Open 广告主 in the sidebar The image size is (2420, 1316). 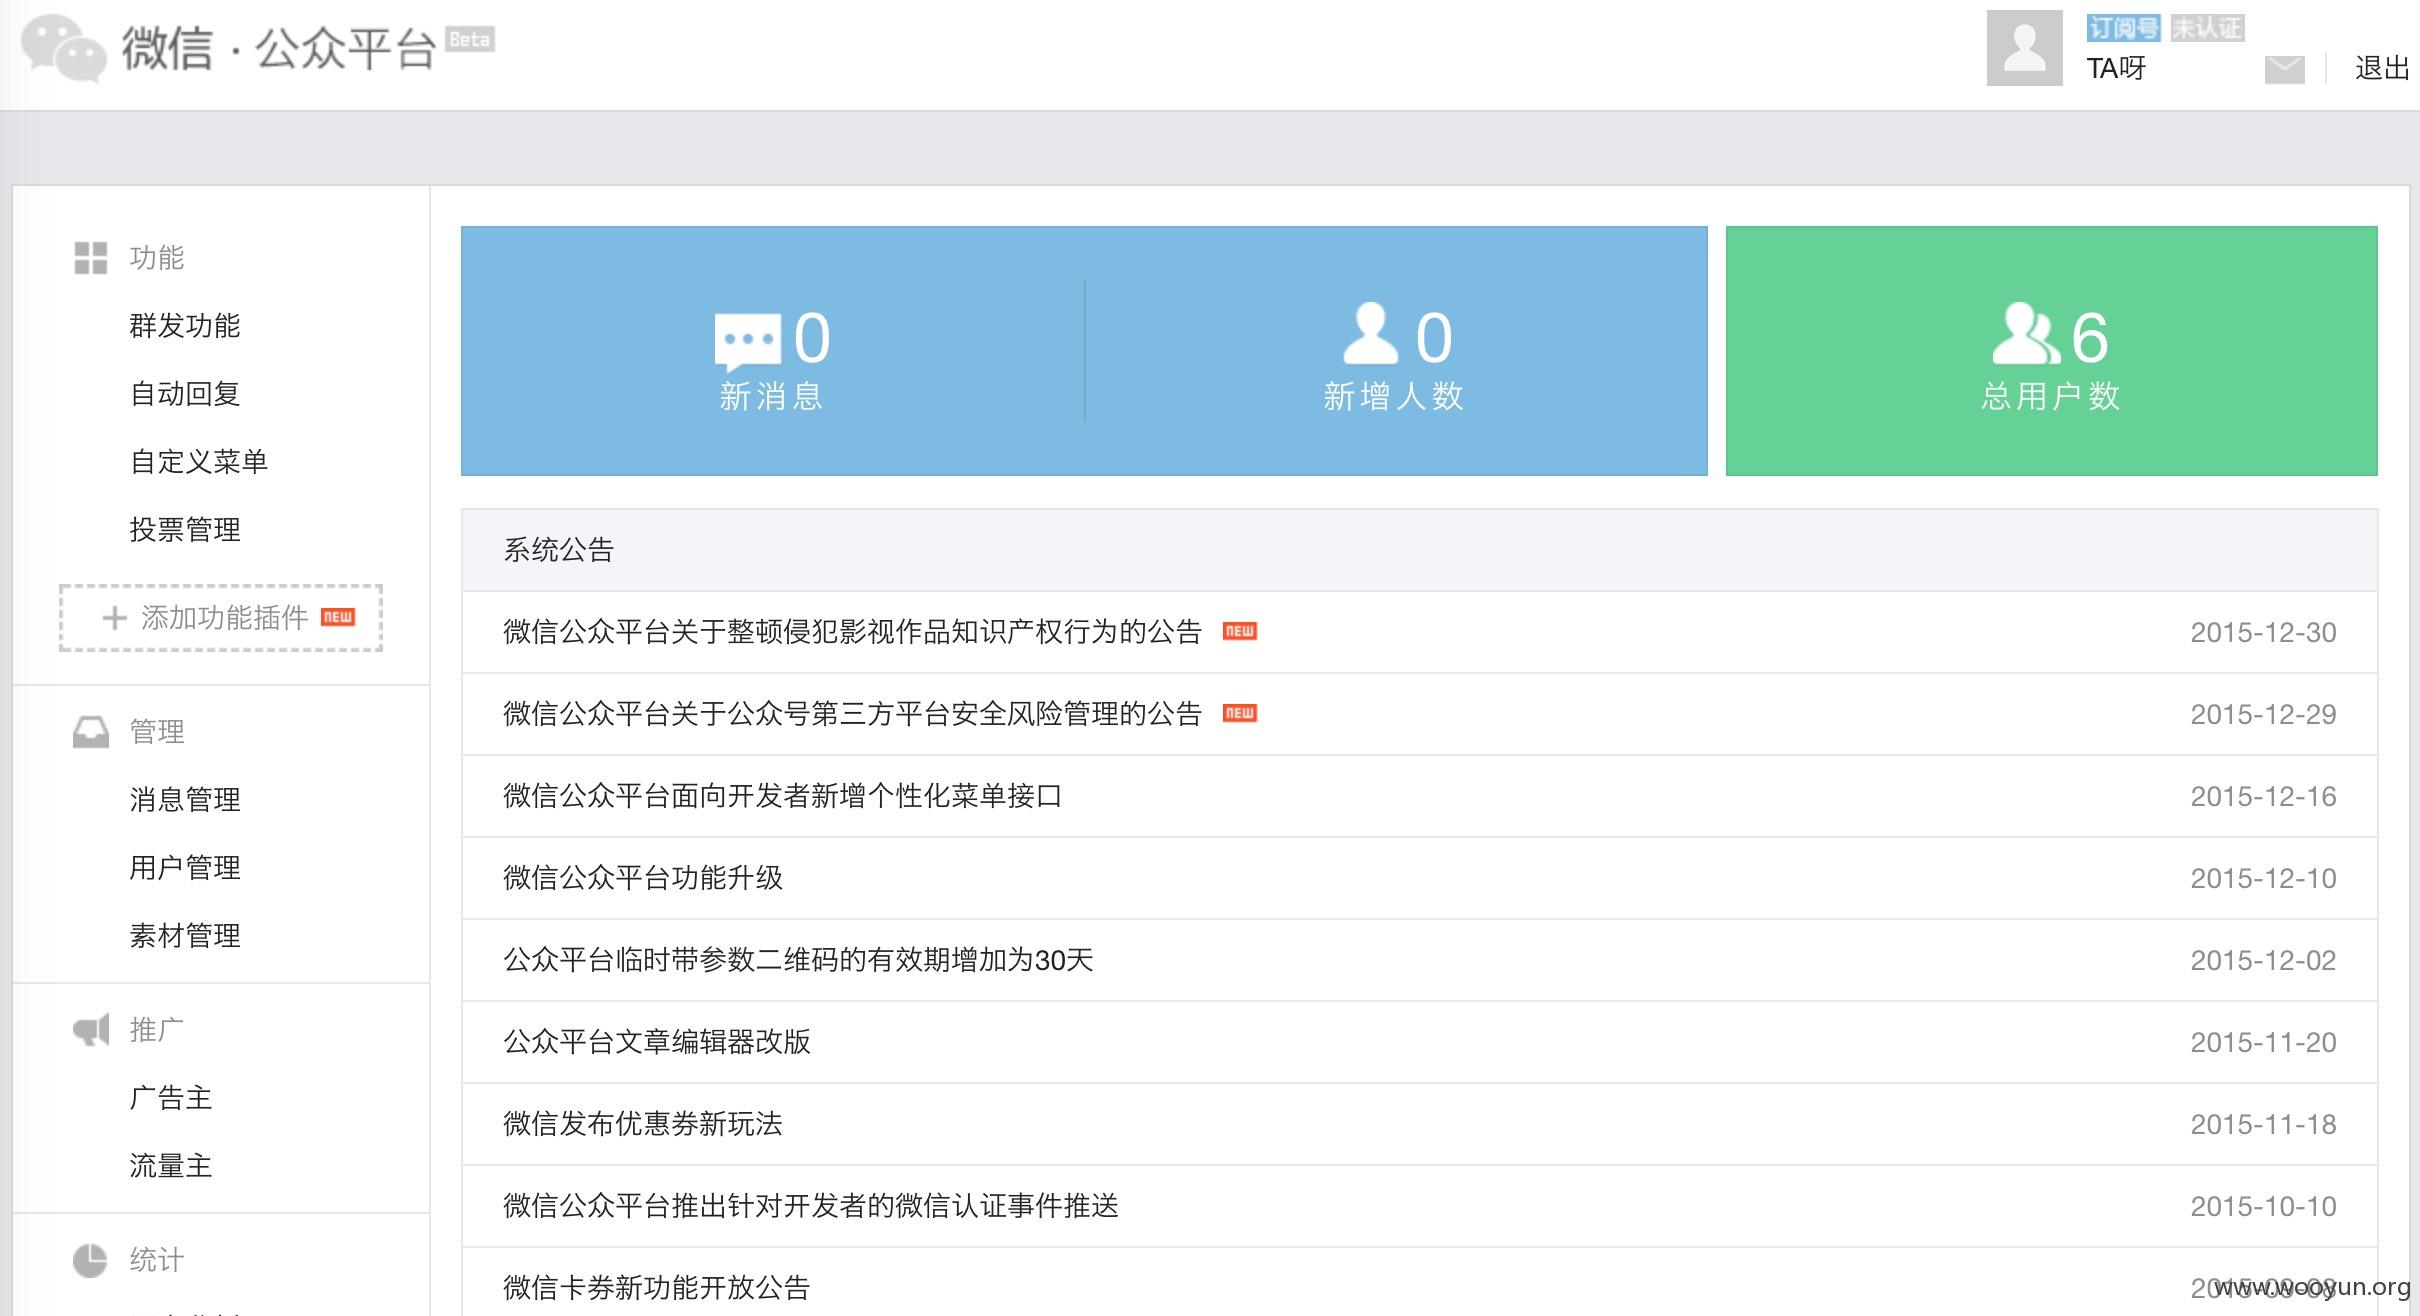pos(171,1098)
